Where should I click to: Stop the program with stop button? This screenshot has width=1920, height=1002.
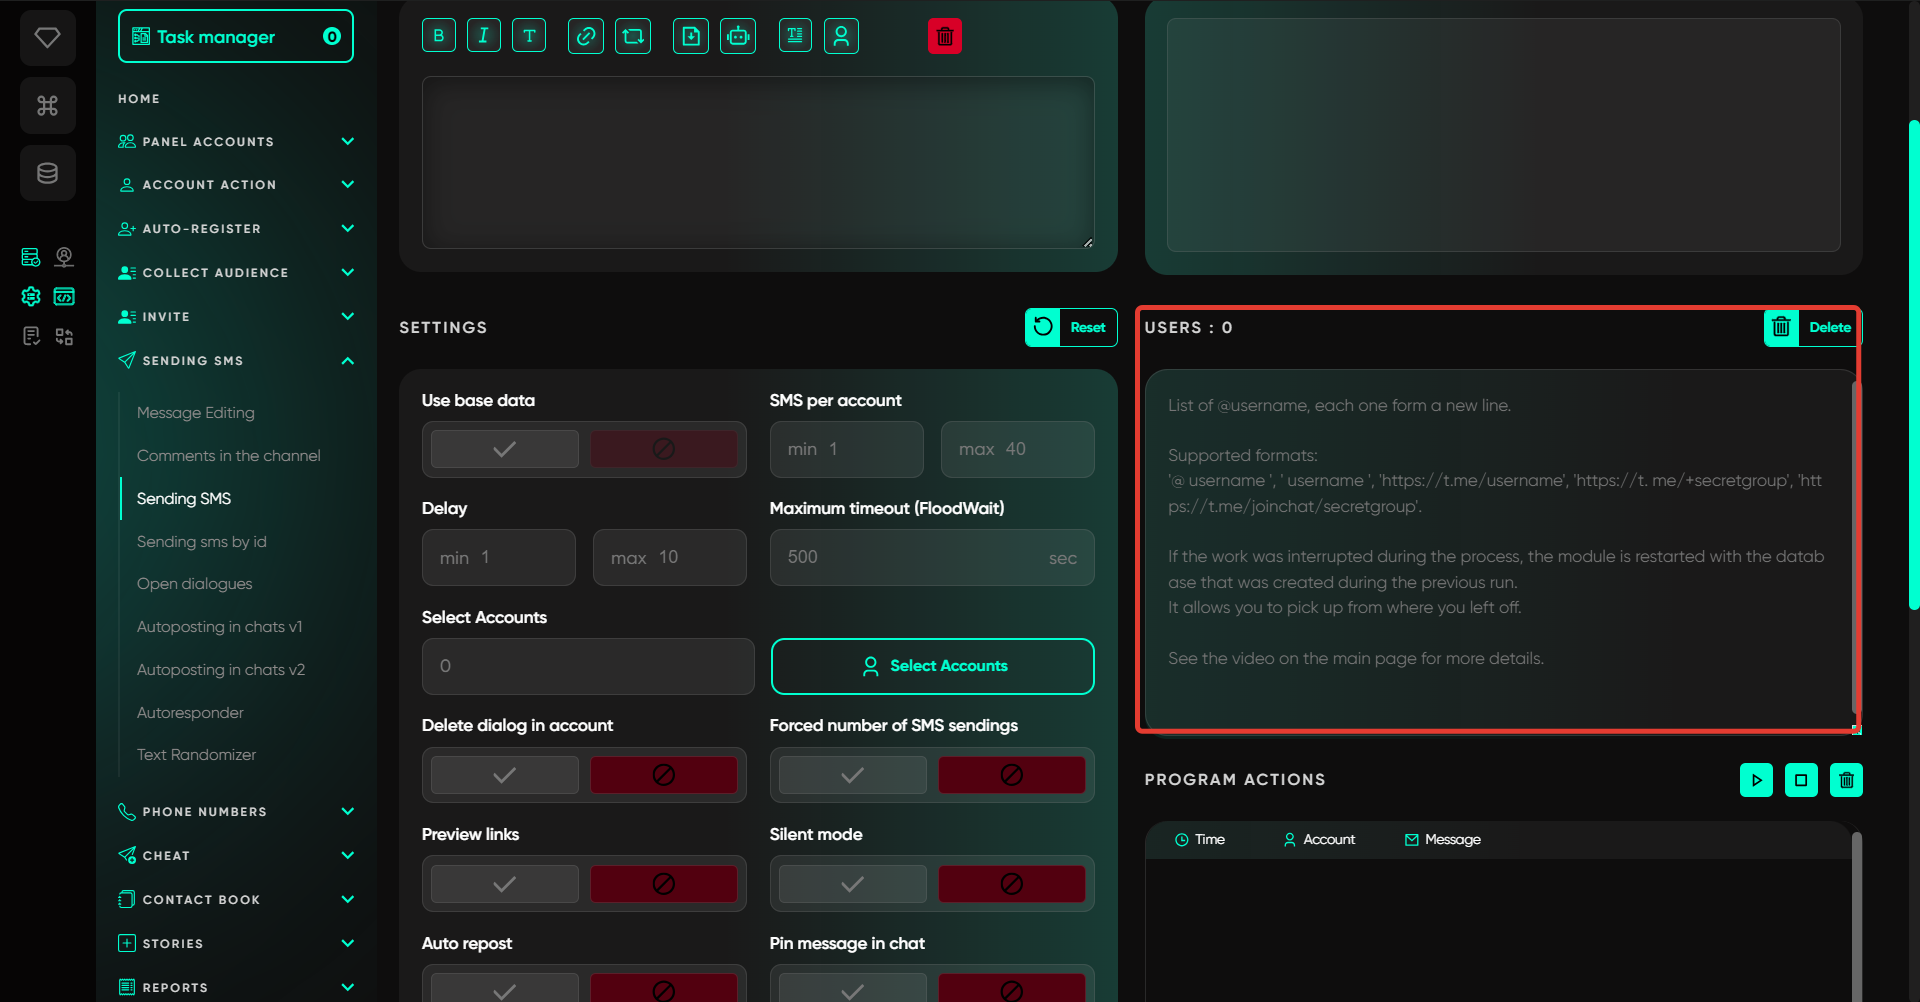(1801, 780)
